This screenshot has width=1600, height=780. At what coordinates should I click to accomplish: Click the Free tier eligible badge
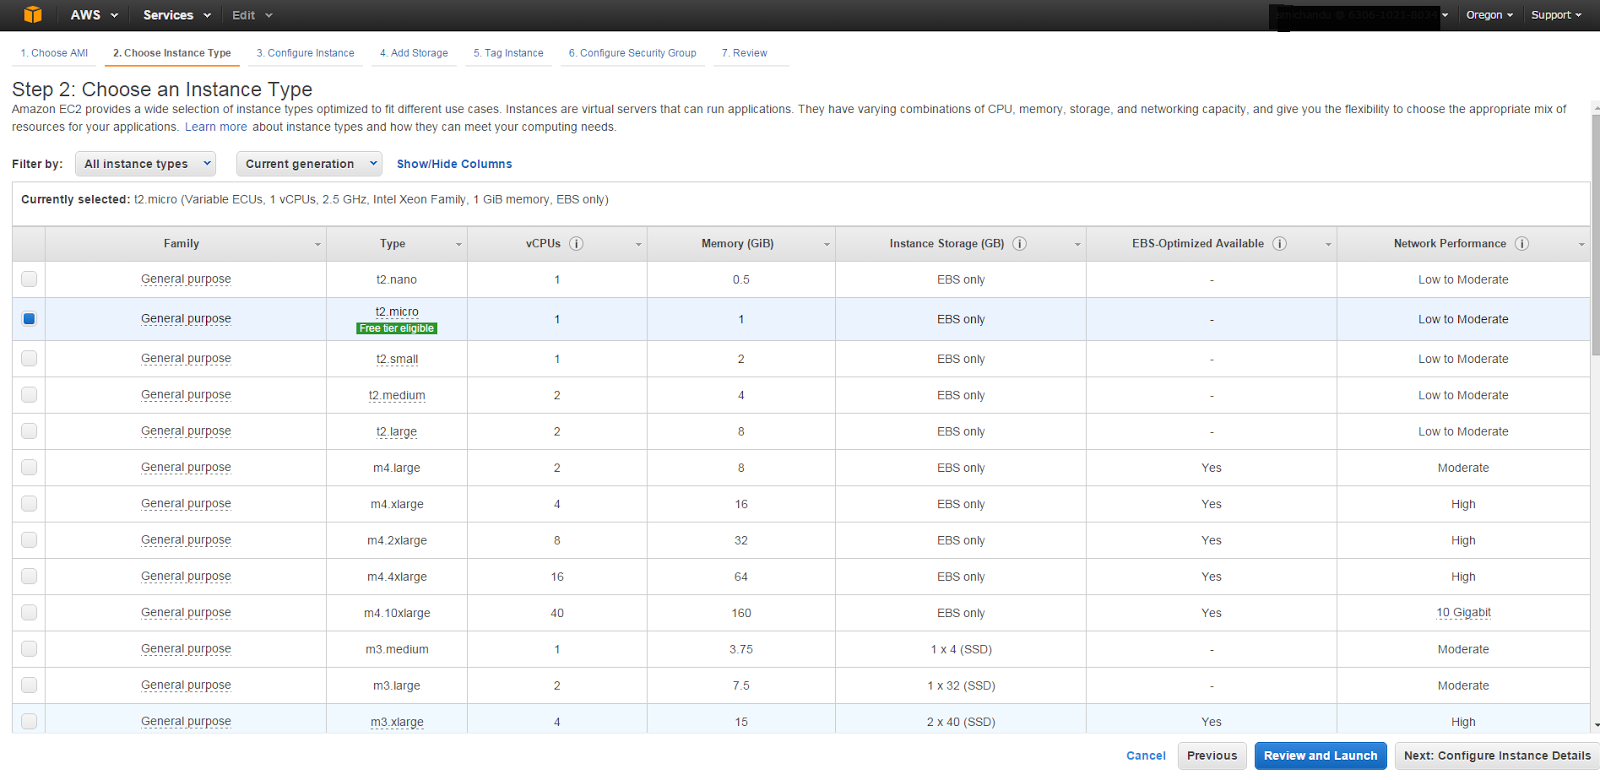click(x=397, y=328)
